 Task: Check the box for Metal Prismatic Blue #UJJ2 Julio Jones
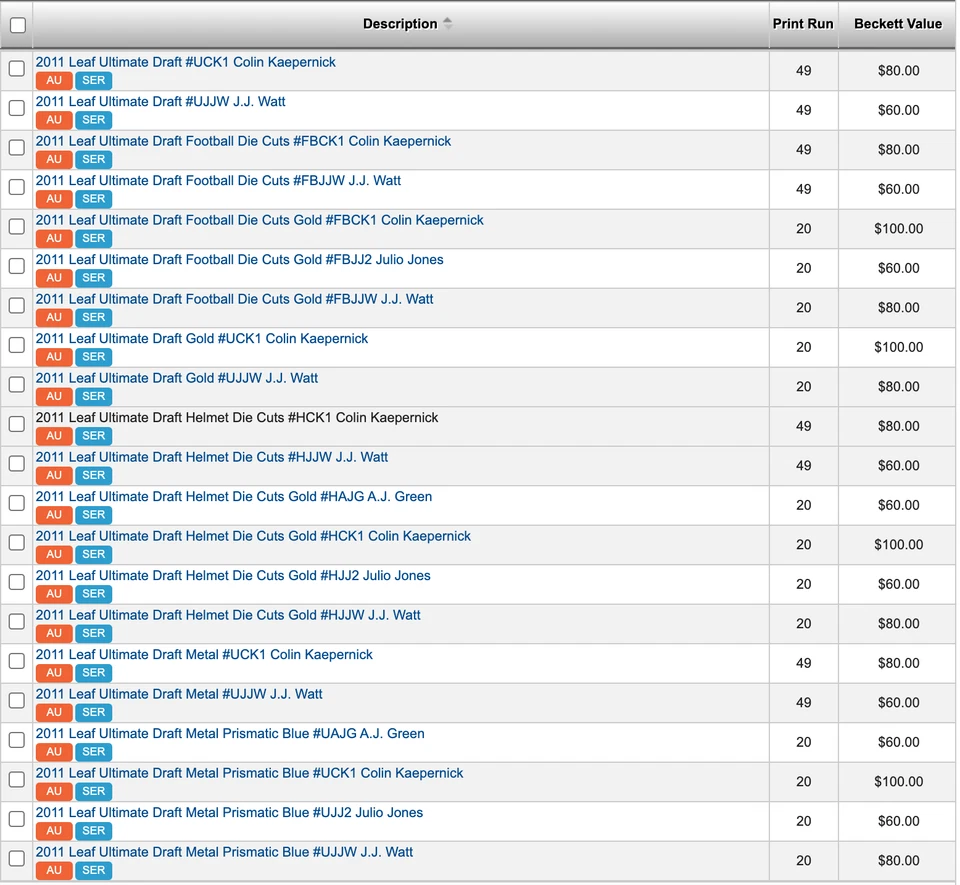point(17,818)
